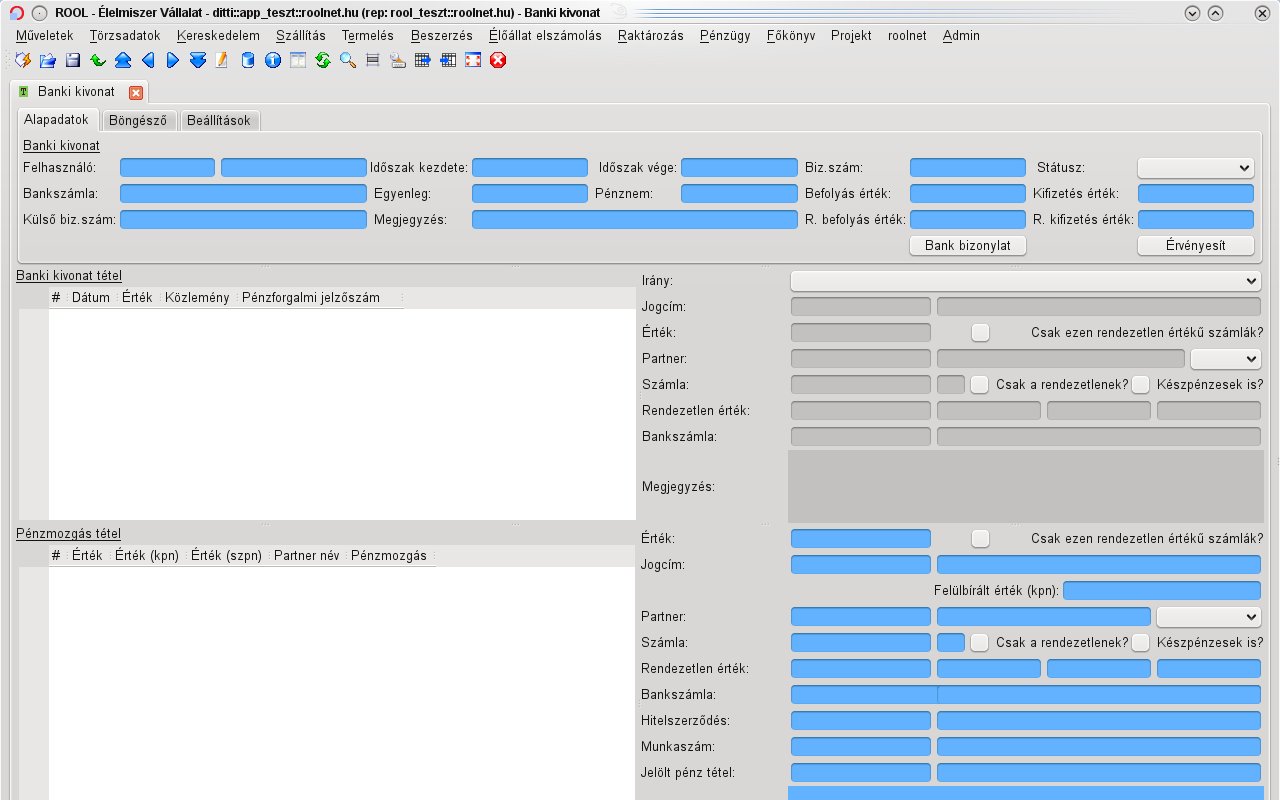The height and width of the screenshot is (800, 1280).
Task: Close the Banki kivonat tab
Action: point(136,92)
